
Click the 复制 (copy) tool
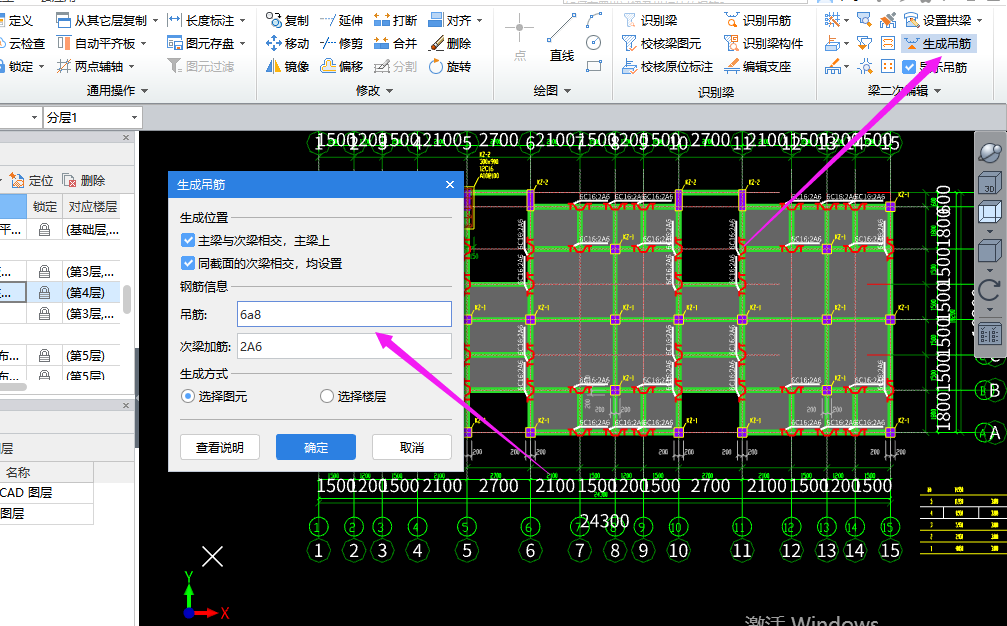[x=287, y=21]
